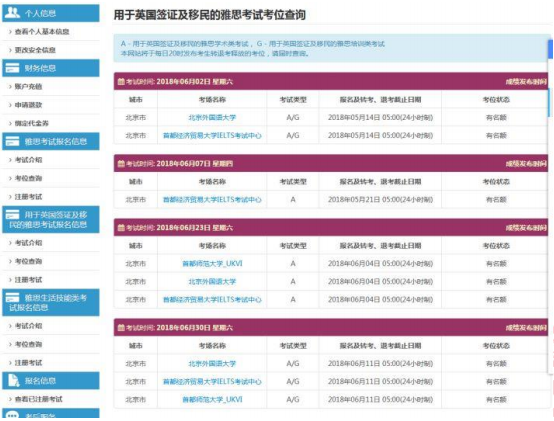
Task: Open 考位查询 under 雅思考试报名信息
Action: pos(28,178)
